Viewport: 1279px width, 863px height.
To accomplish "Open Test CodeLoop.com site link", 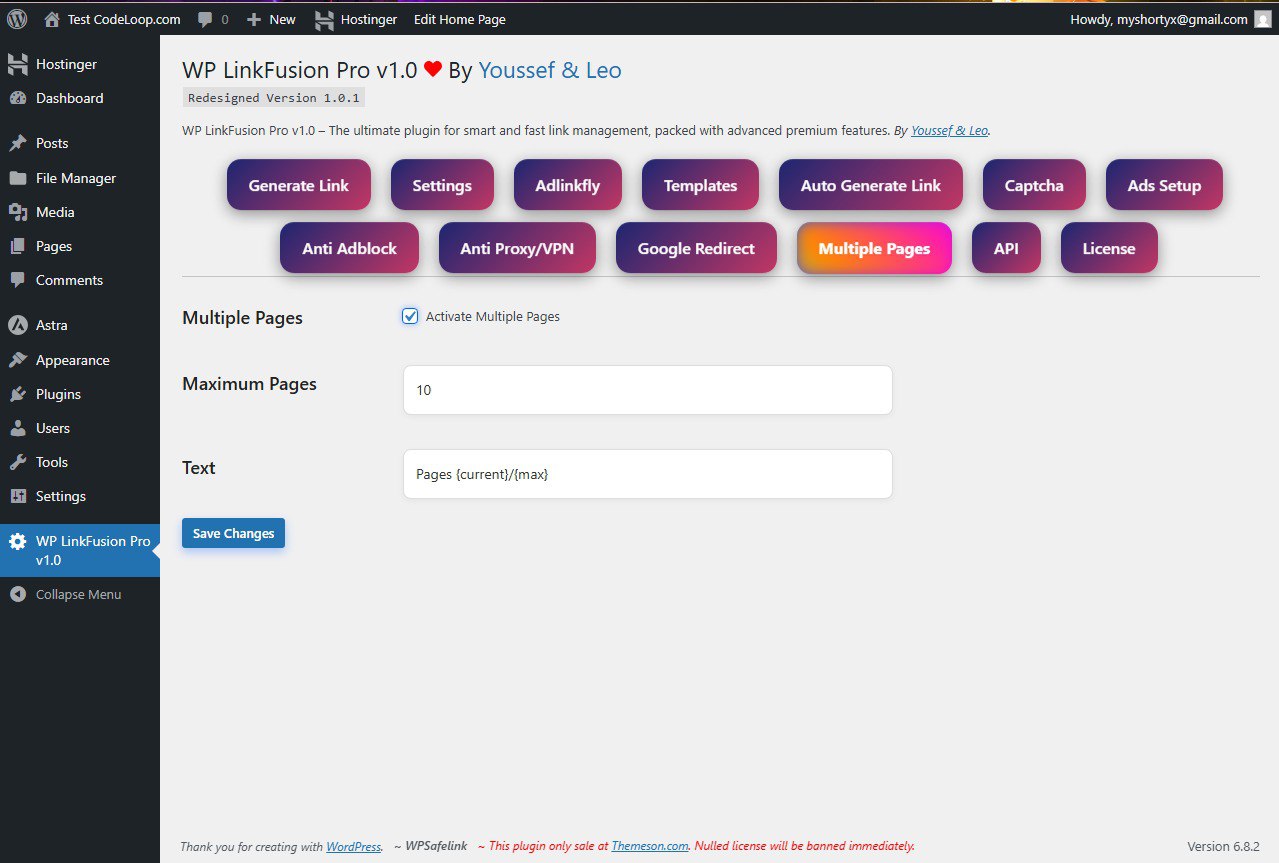I will point(124,19).
